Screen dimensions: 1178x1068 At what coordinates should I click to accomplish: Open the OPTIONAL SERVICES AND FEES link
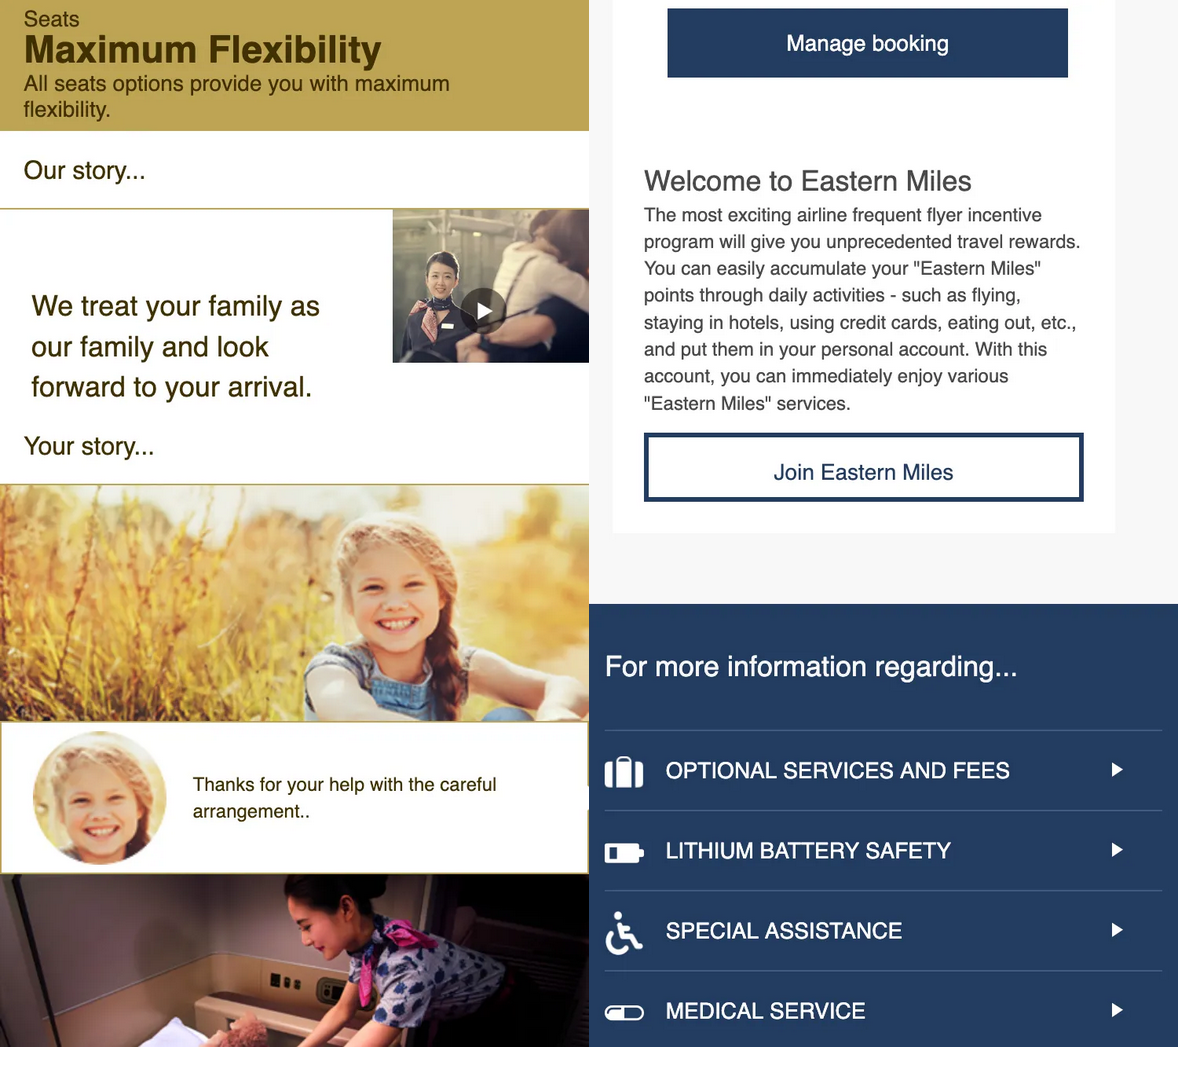coord(837,771)
